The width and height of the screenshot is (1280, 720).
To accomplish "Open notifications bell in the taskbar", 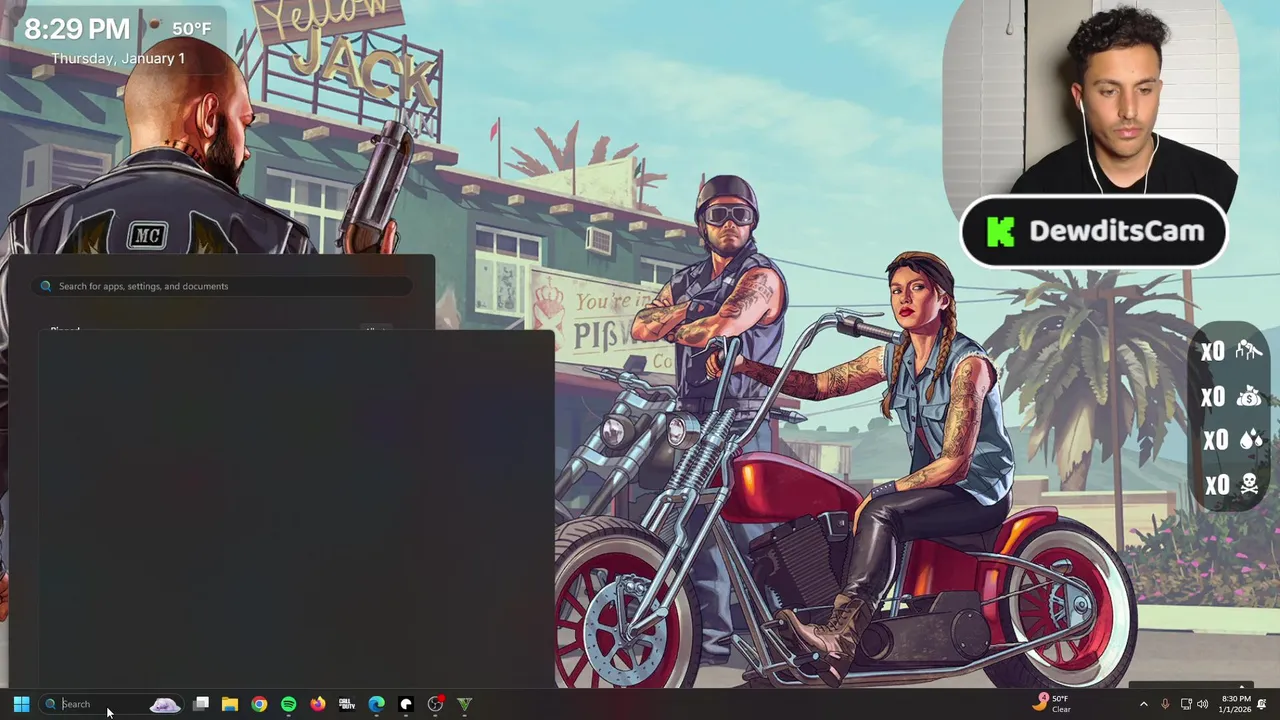I will [1262, 704].
